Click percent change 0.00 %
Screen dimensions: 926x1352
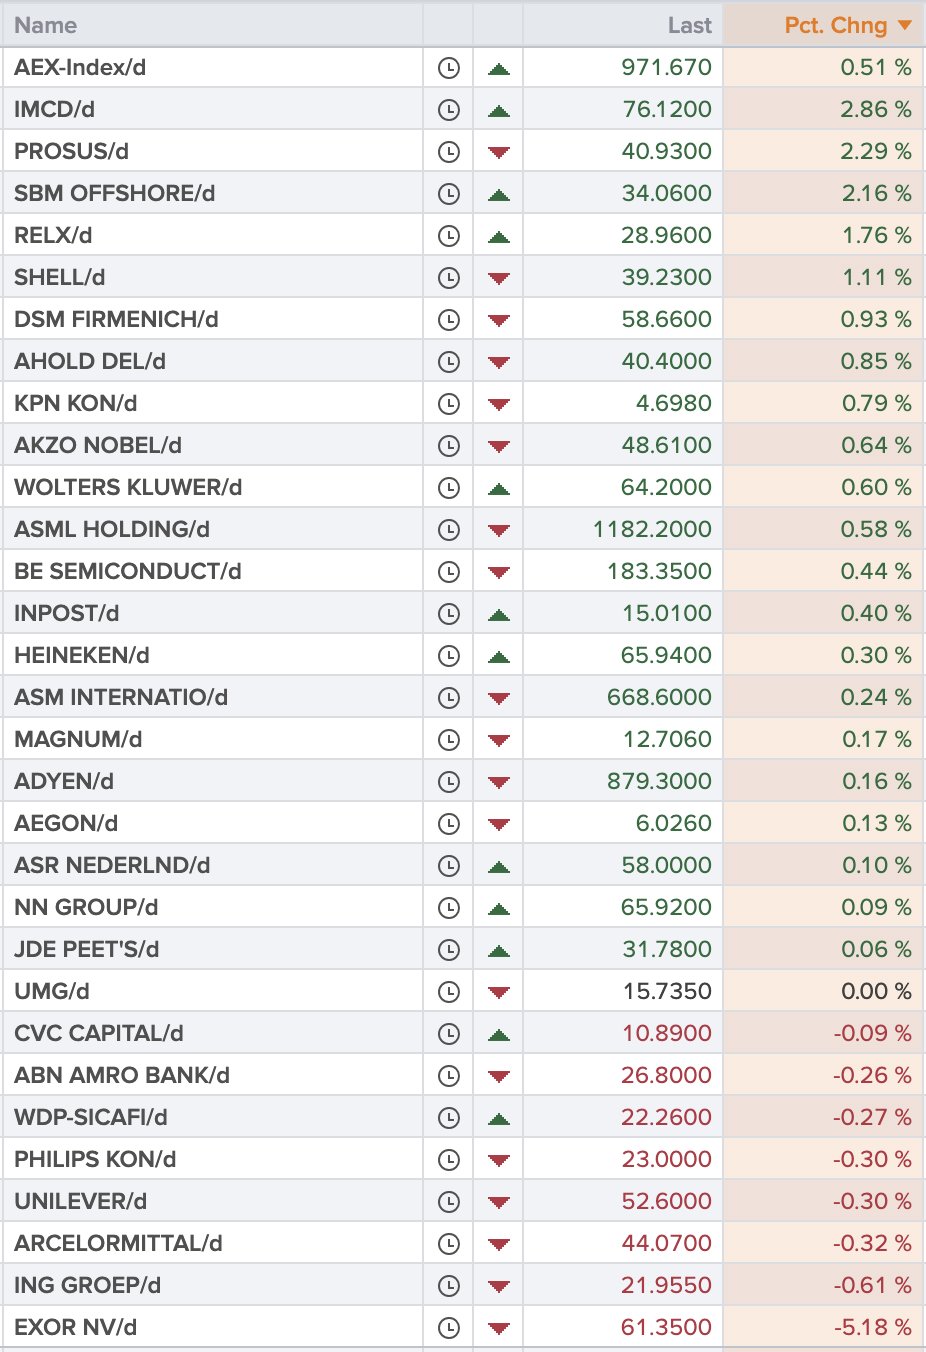tap(876, 992)
